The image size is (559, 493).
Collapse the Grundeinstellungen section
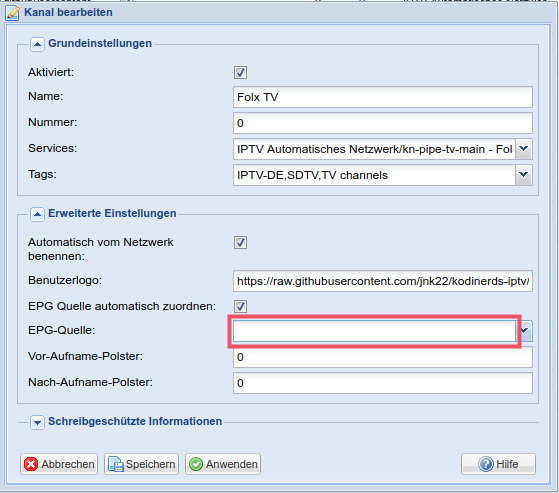tap(37, 44)
